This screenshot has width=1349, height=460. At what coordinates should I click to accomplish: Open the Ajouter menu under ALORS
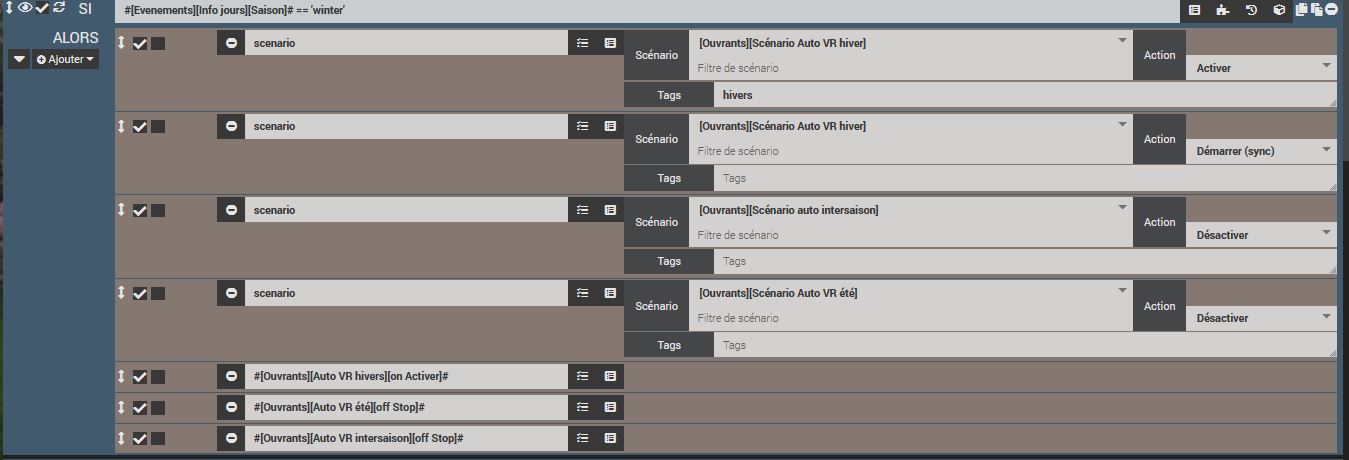[66, 60]
